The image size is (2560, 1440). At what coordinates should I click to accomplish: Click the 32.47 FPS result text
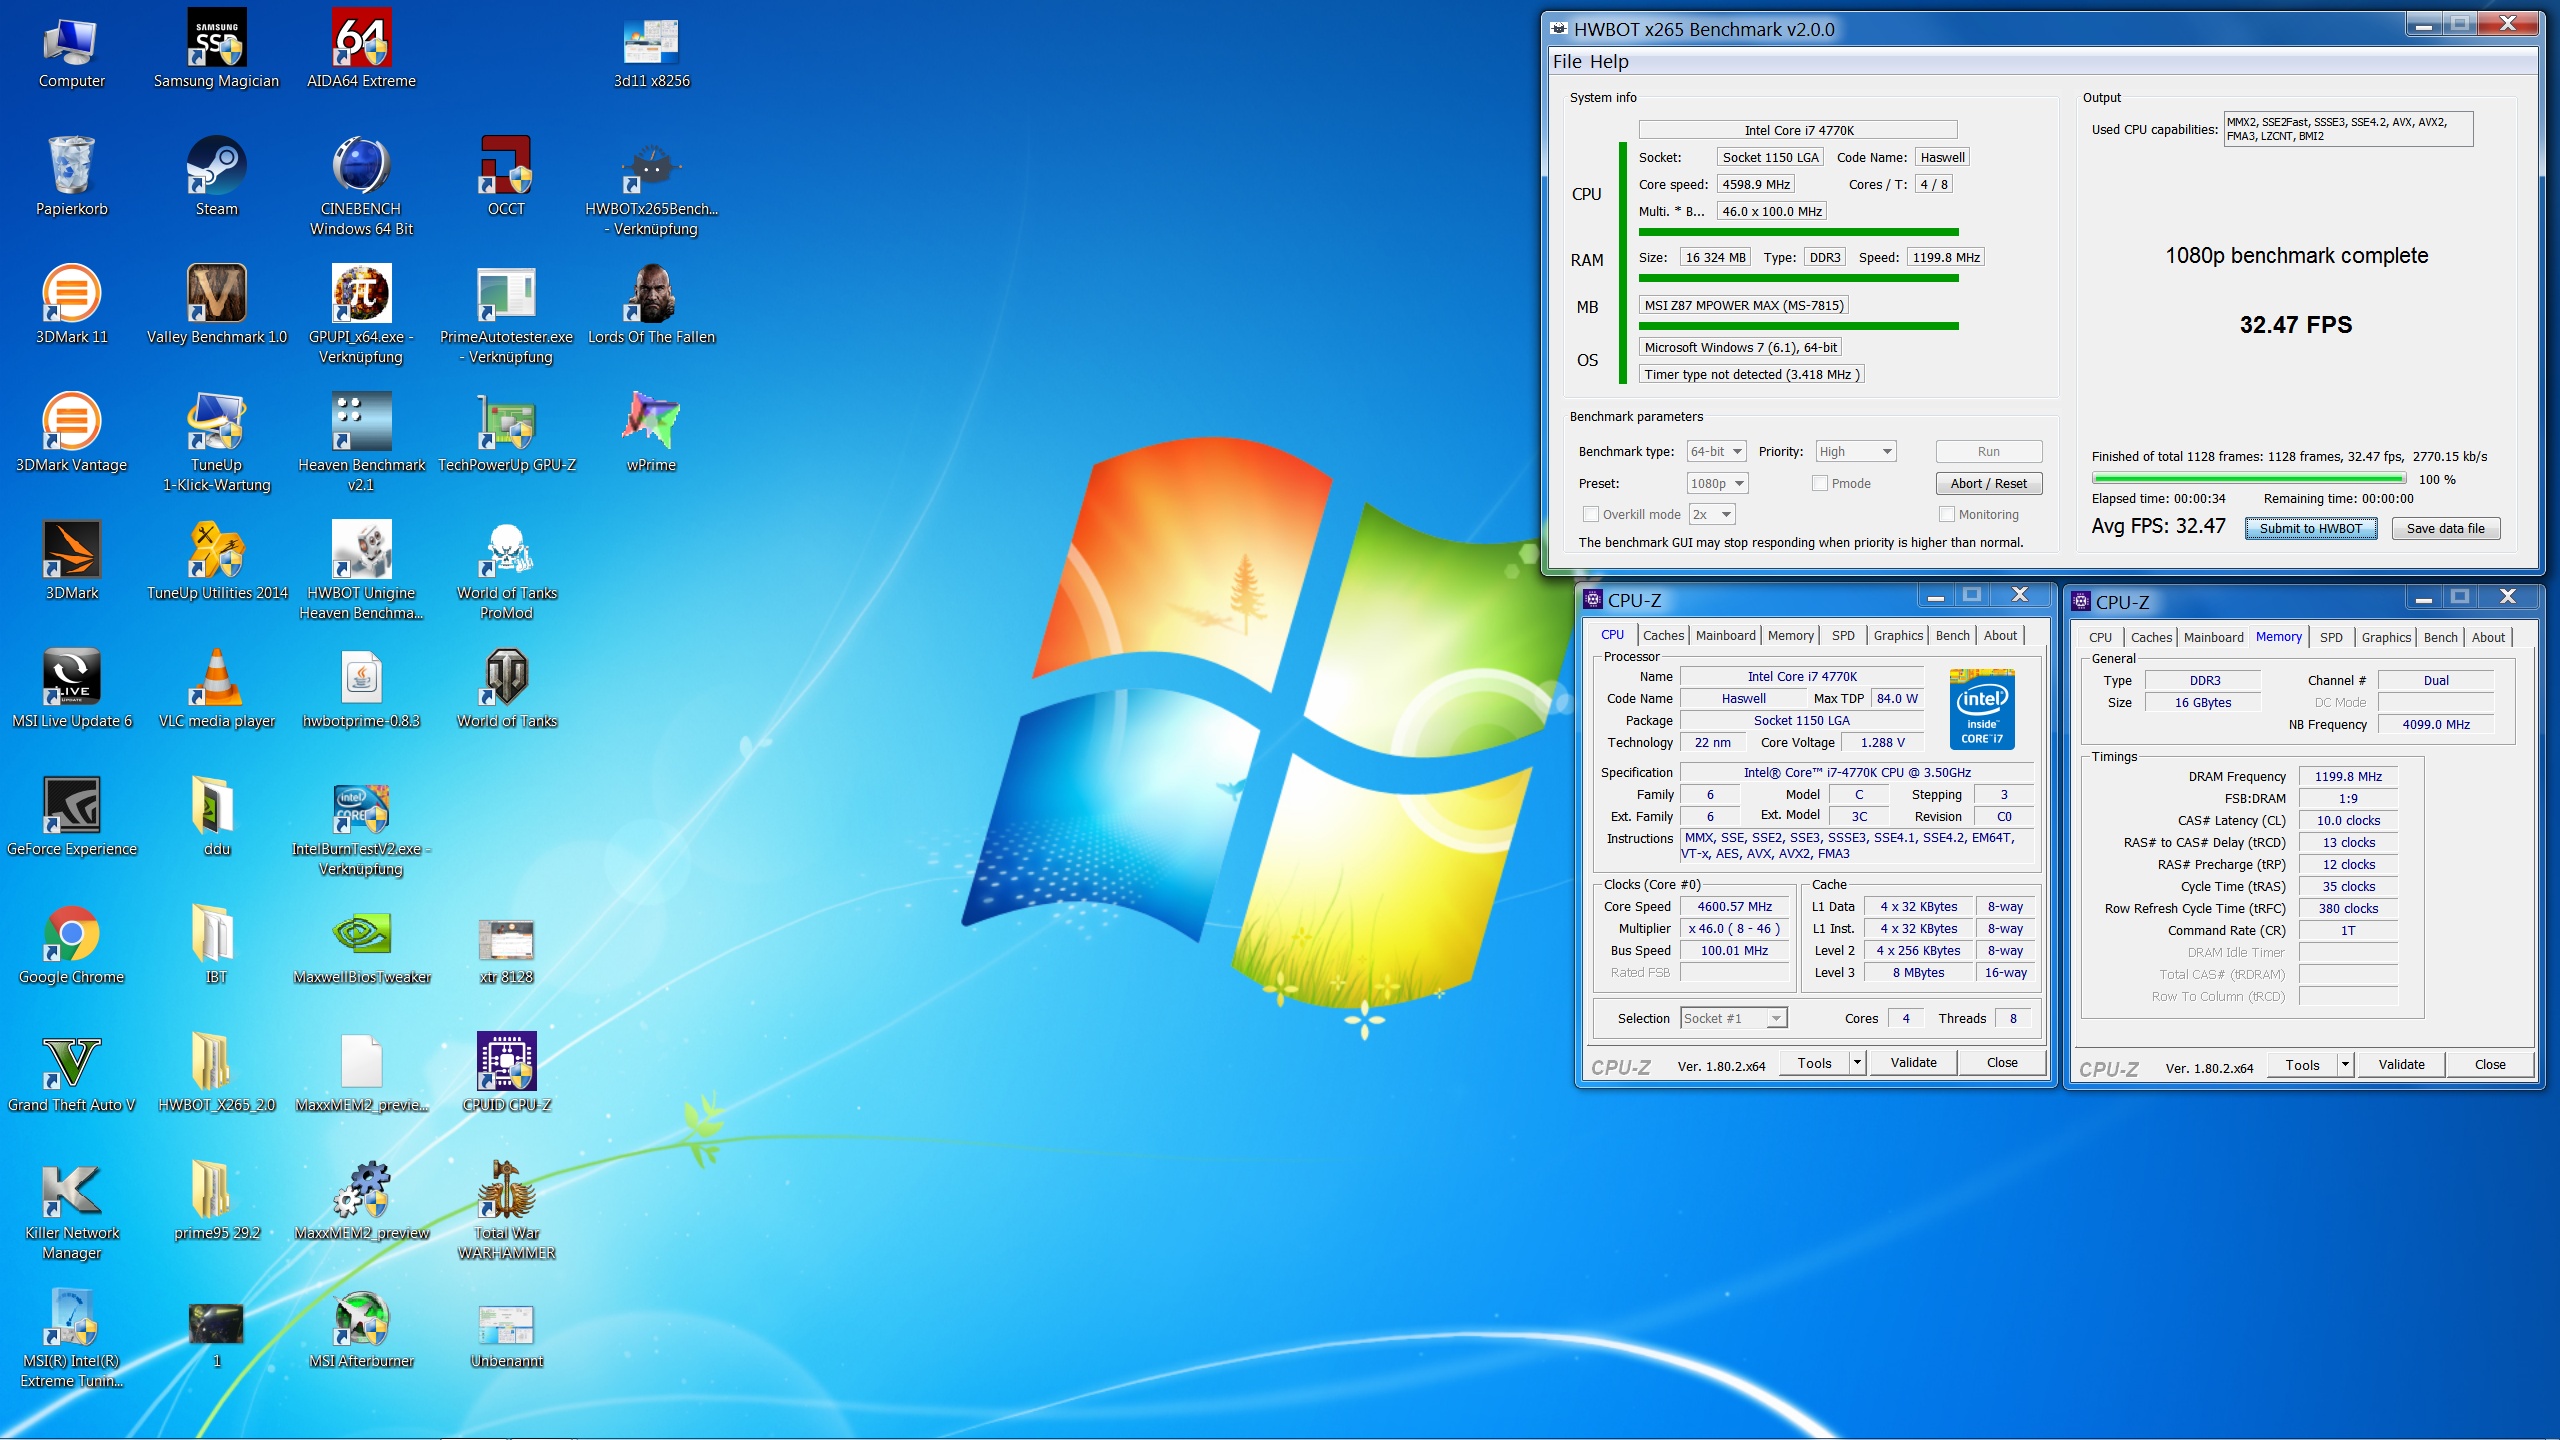click(x=2296, y=325)
